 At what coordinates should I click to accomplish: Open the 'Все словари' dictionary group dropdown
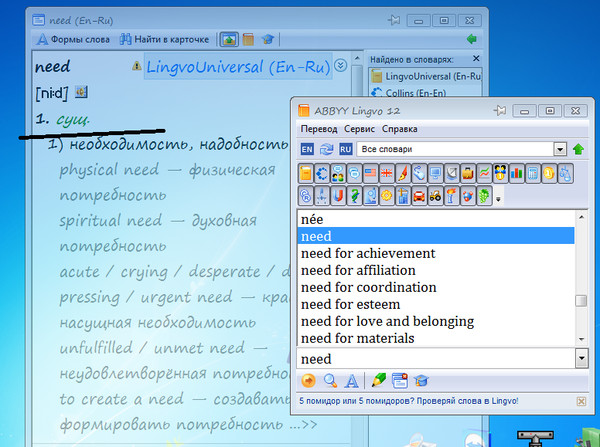[x=560, y=149]
